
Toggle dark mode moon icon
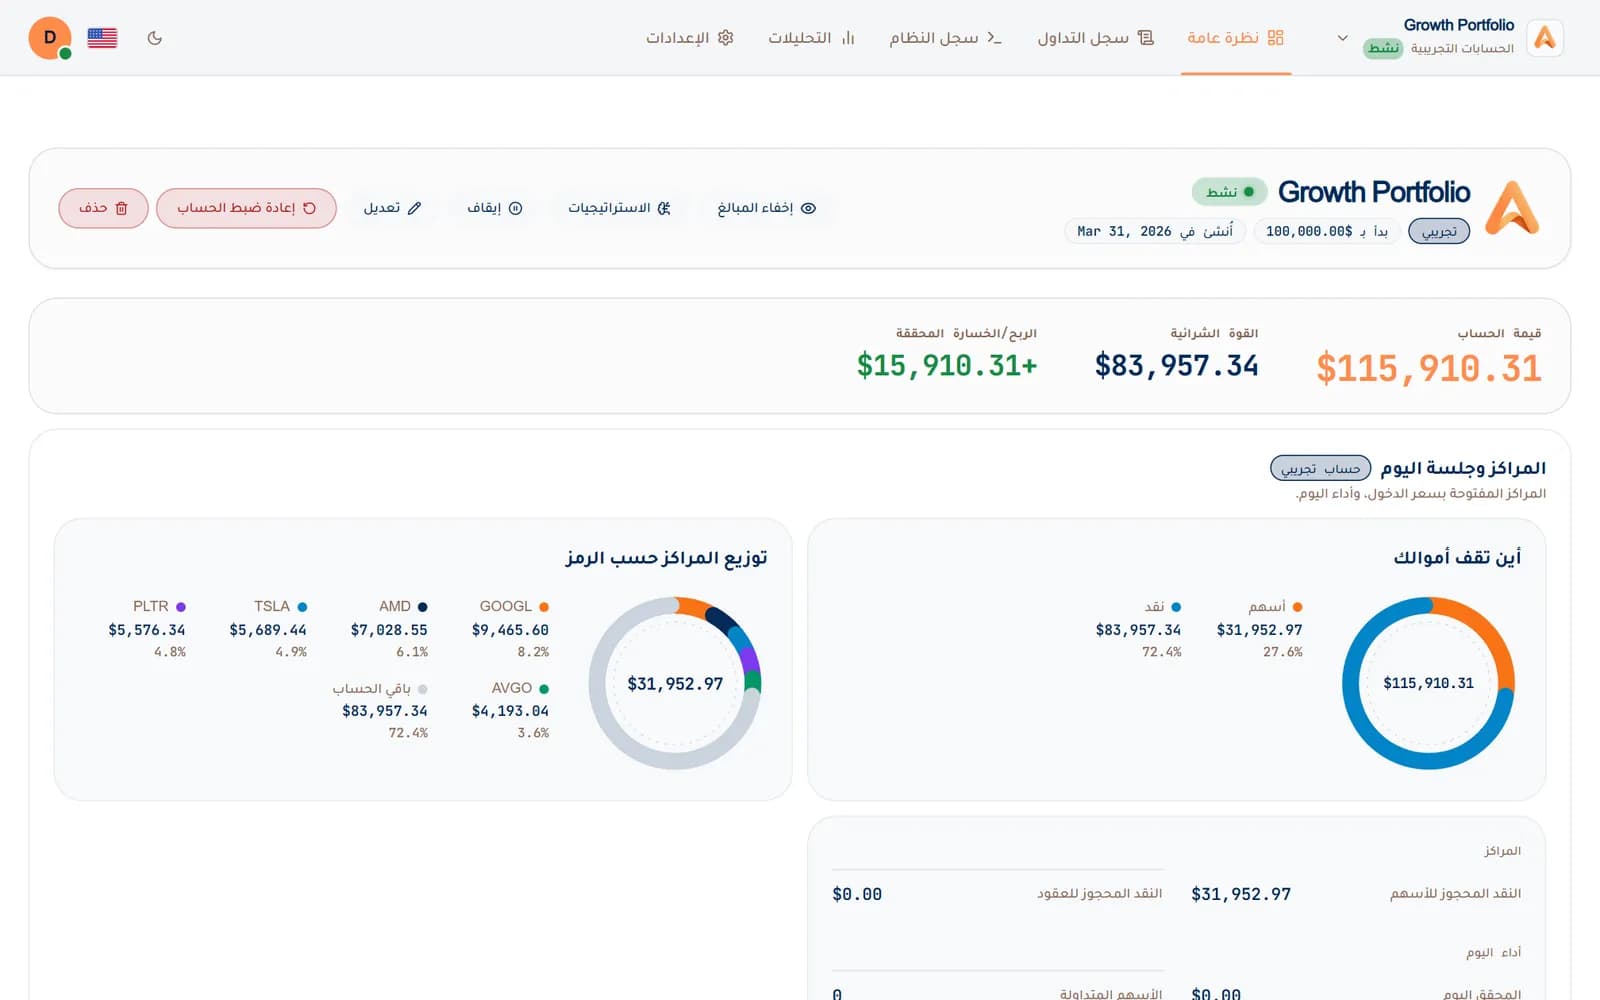pyautogui.click(x=154, y=38)
